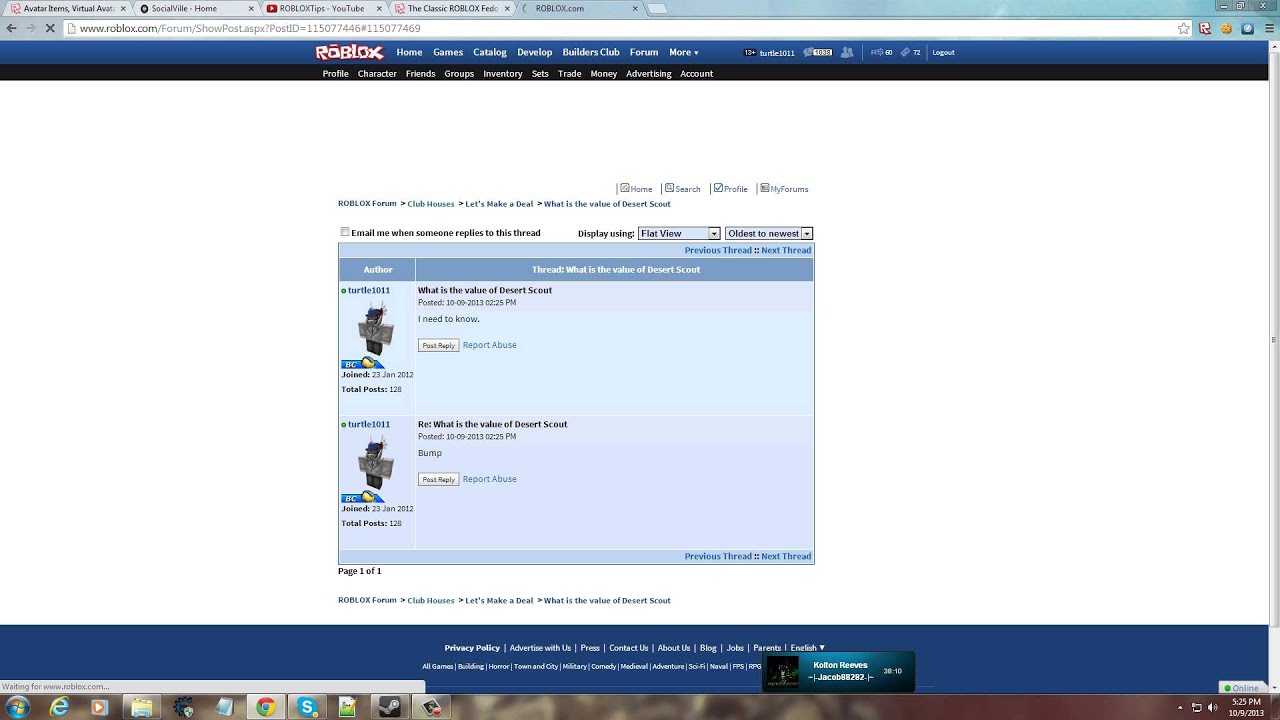Open the English language dropdown in footer

[808, 648]
